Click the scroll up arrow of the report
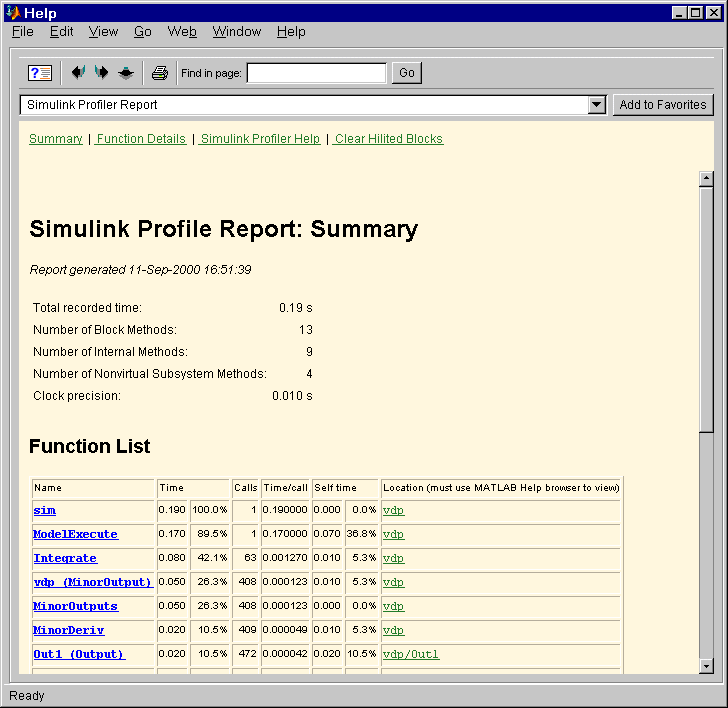Screen dimensions: 728x708 click(x=706, y=179)
